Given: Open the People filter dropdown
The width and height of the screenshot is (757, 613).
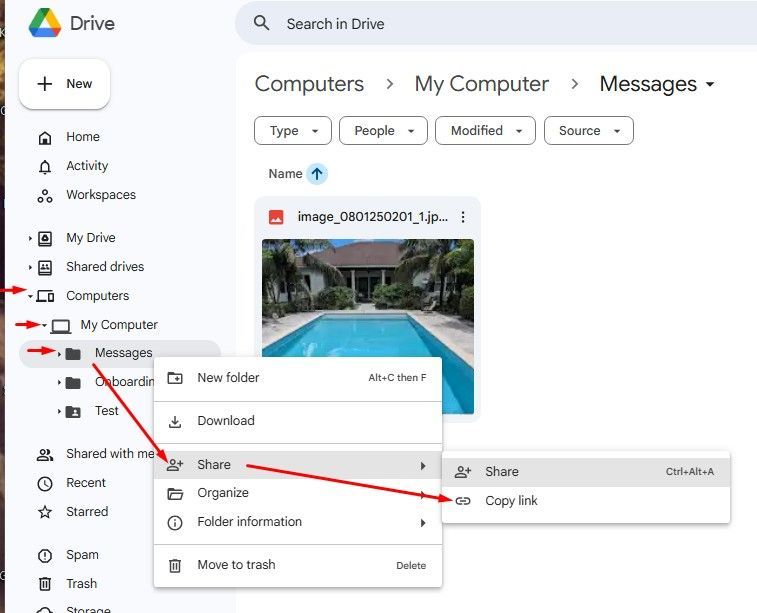Looking at the screenshot, I should 383,130.
